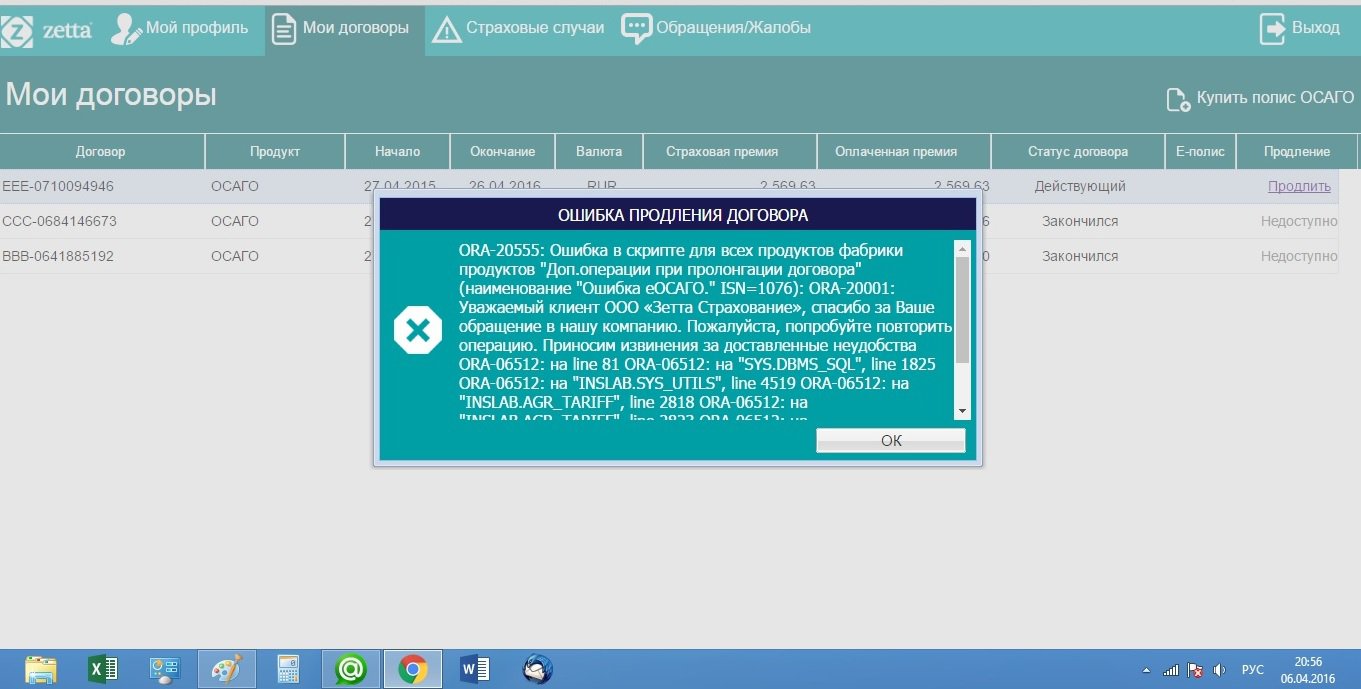Click the Действующий status cell

(x=1080, y=186)
